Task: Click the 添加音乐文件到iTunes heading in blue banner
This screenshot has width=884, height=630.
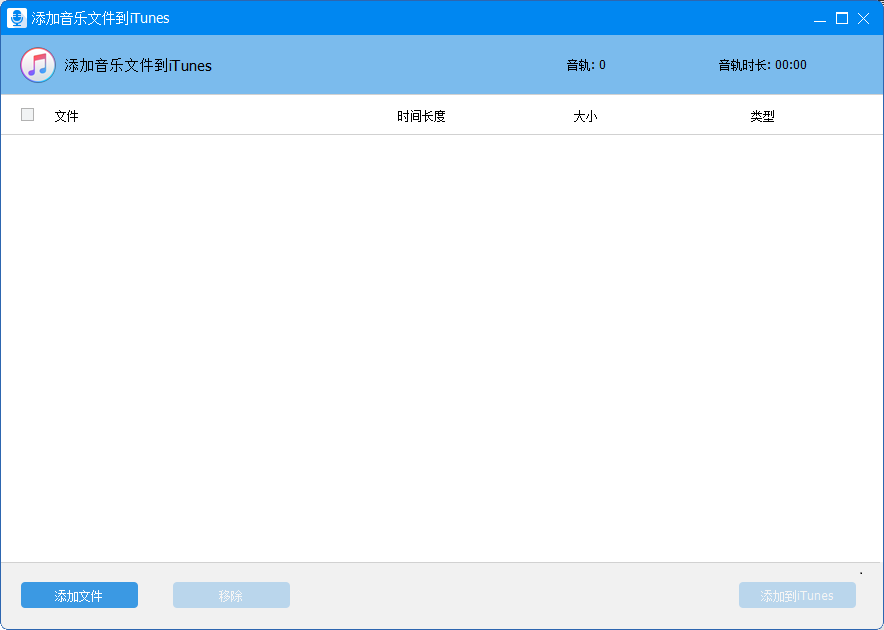Action: coord(138,65)
